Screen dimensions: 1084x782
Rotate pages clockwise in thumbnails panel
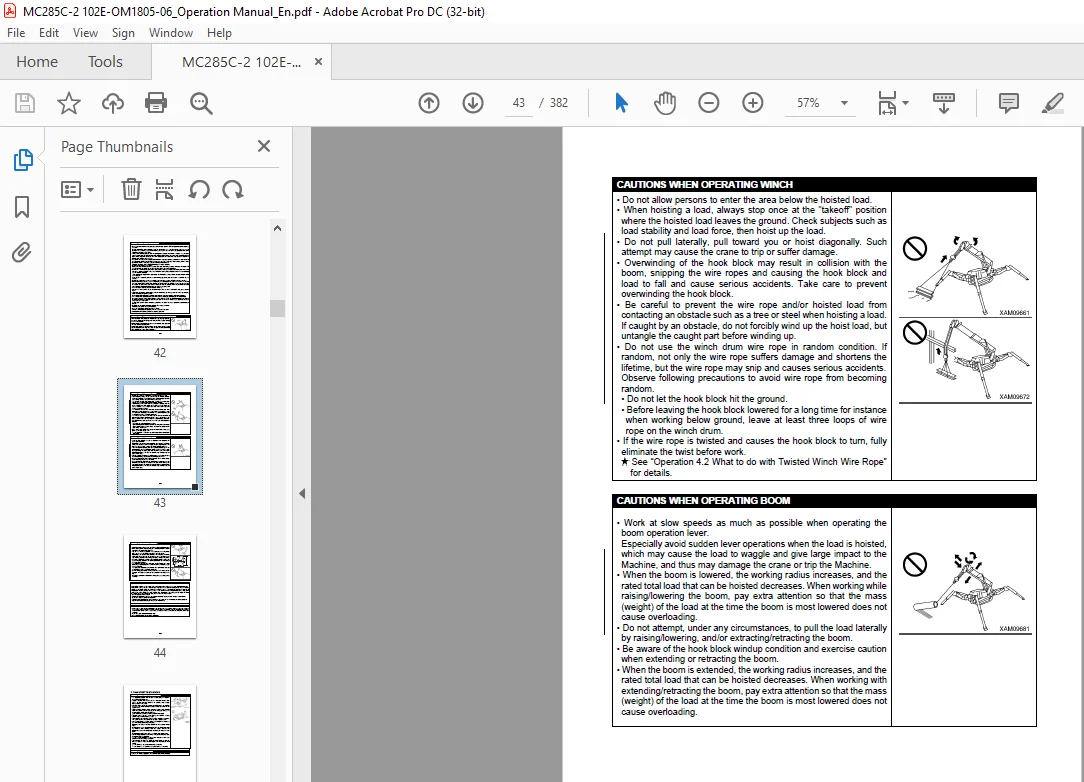[x=233, y=189]
